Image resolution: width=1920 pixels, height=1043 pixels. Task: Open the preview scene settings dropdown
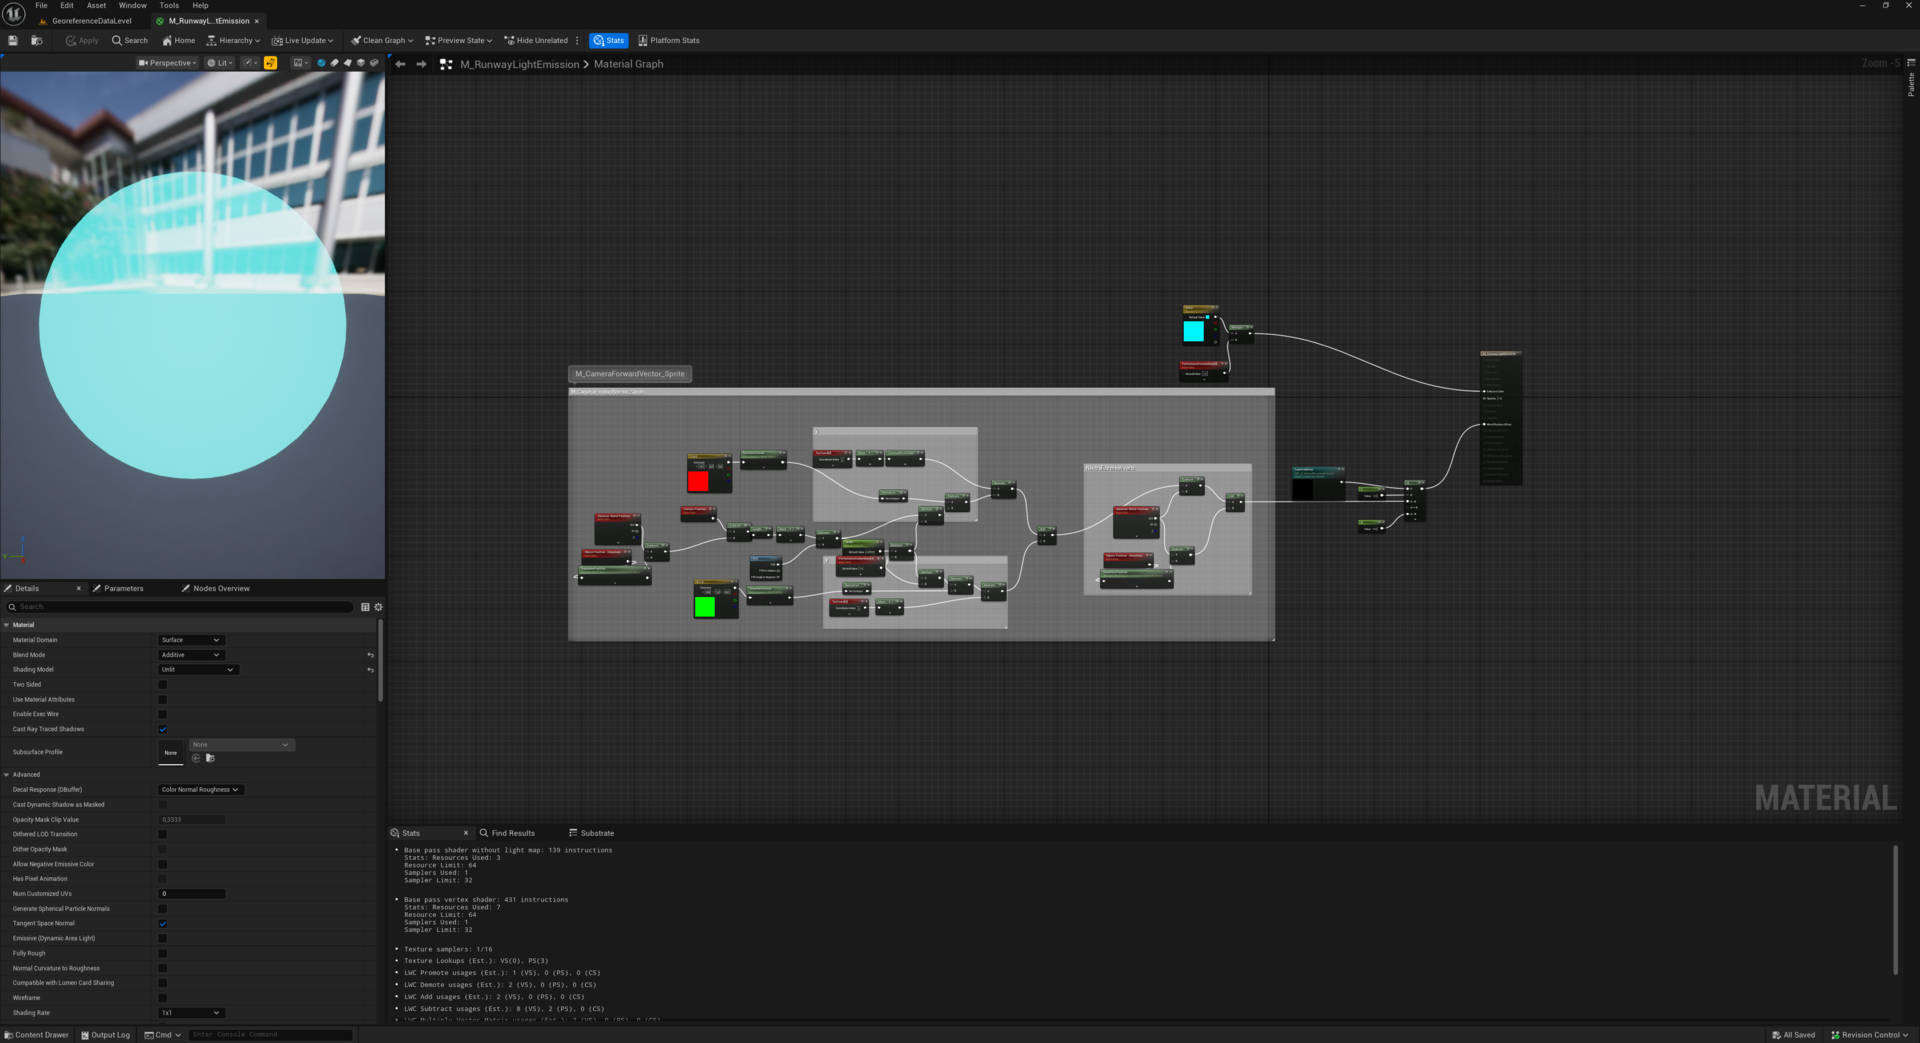(x=299, y=63)
